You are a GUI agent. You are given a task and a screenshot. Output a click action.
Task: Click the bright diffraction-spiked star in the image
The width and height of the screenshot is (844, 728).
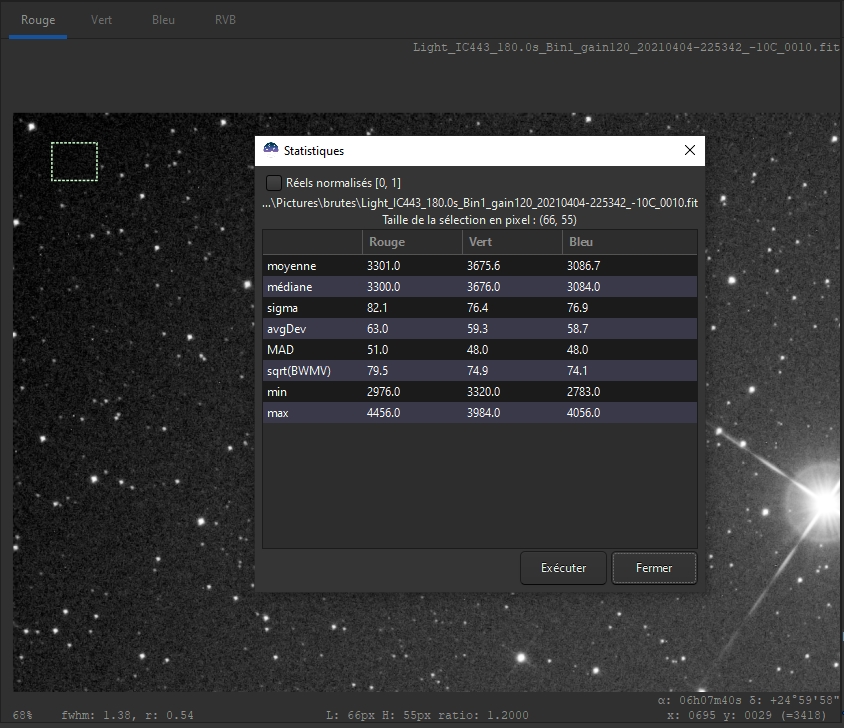click(826, 503)
